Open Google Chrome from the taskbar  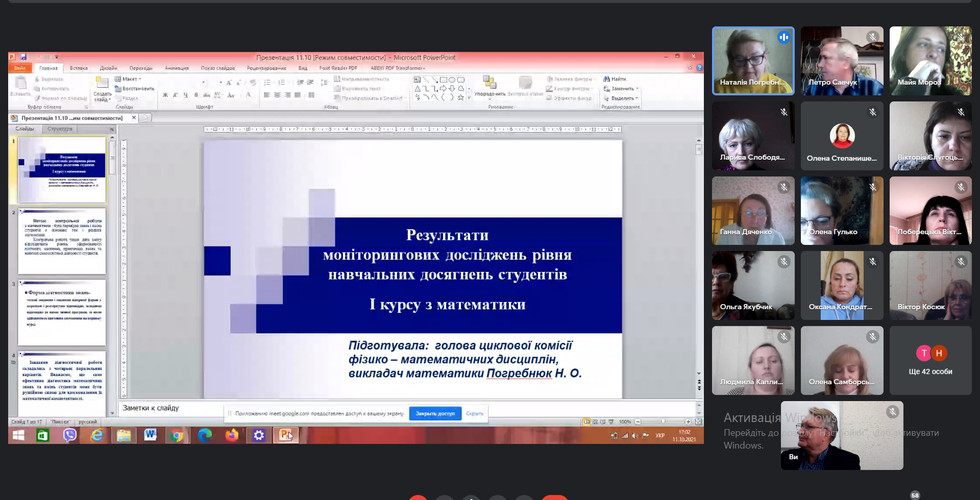[177, 435]
